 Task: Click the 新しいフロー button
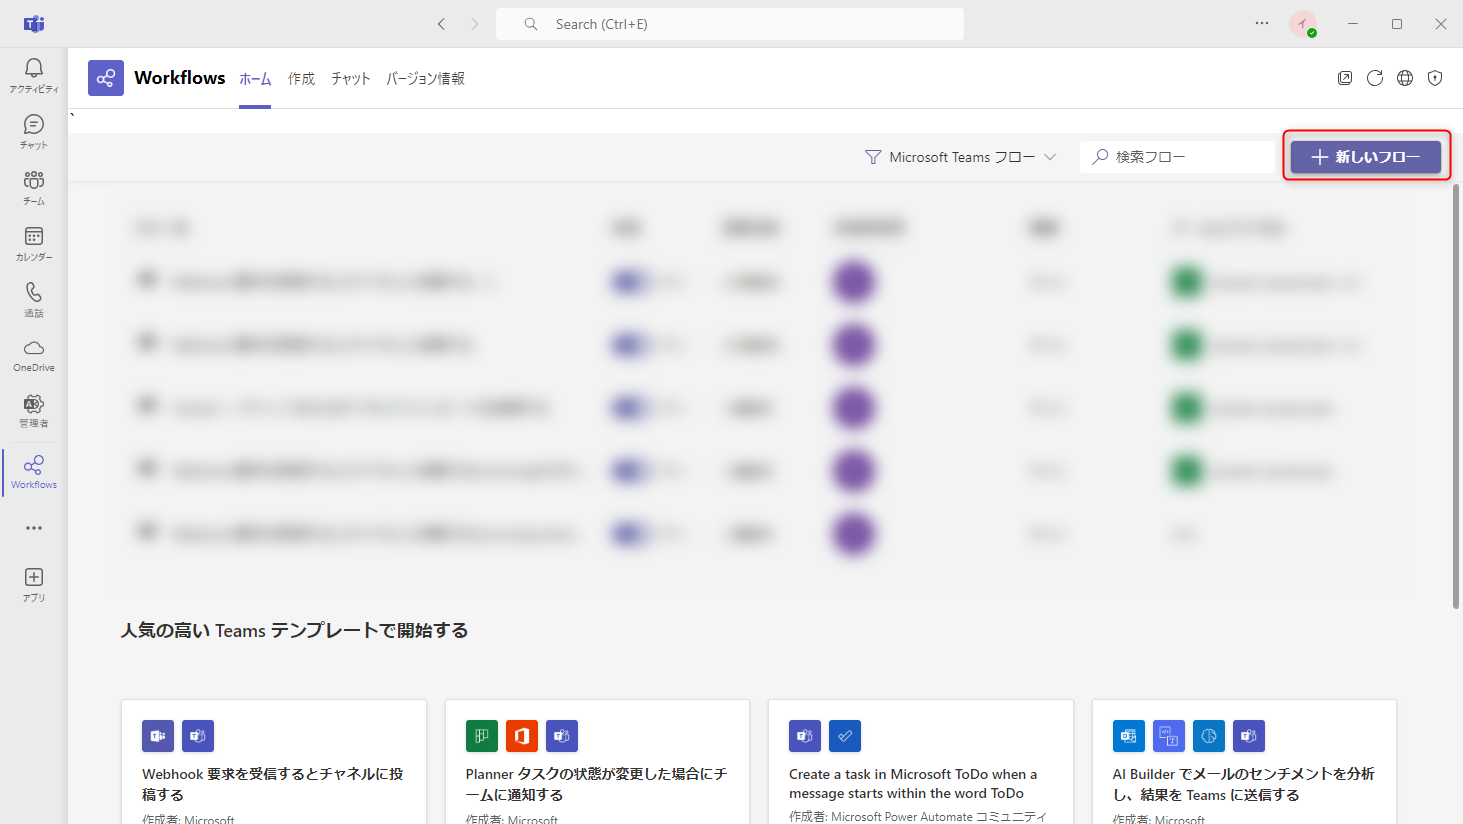click(x=1366, y=157)
